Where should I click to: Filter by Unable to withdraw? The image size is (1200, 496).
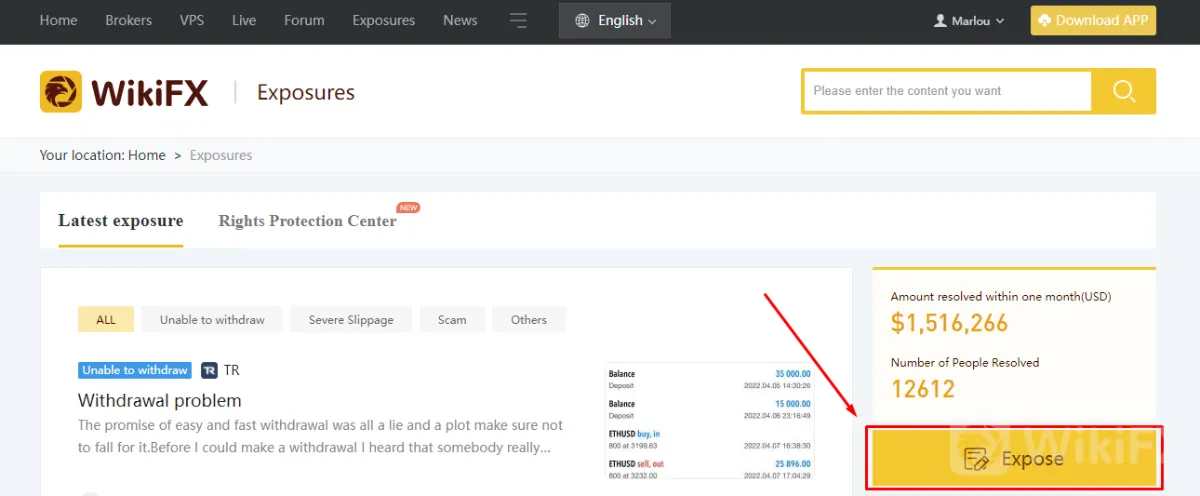point(212,319)
